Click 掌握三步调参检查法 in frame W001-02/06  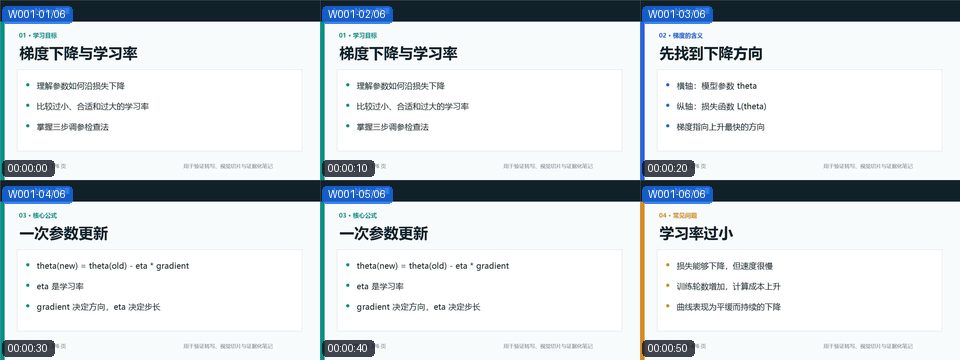[392, 127]
